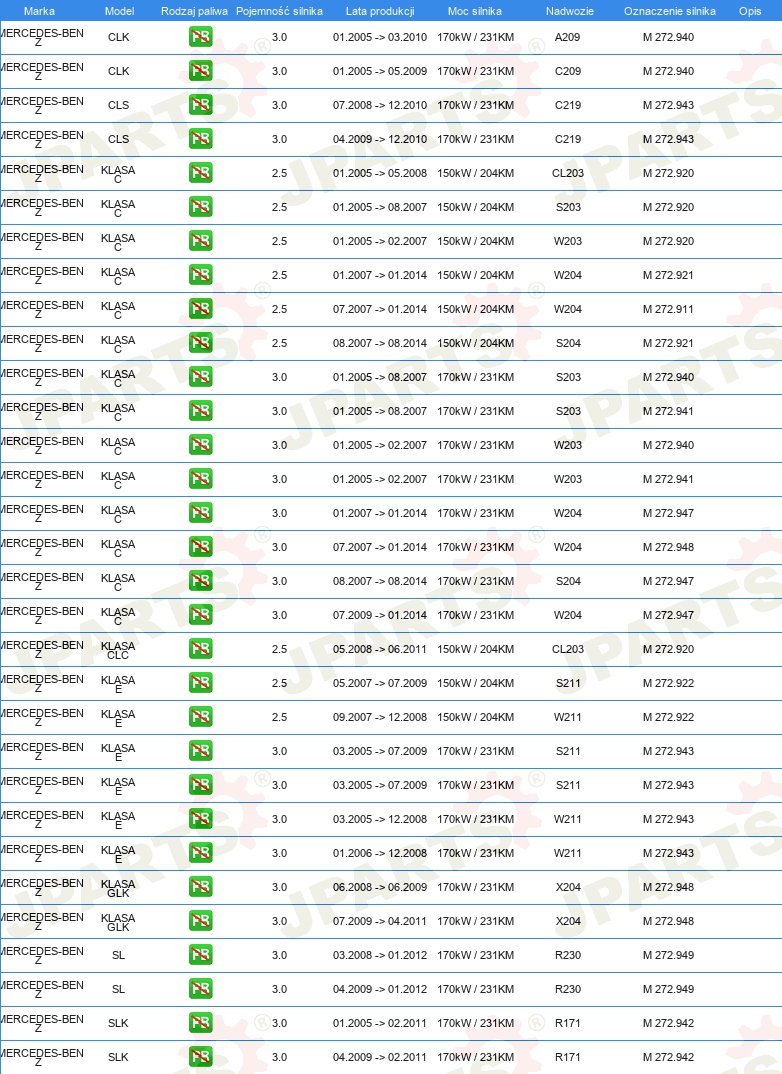Image resolution: width=782 pixels, height=1074 pixels.
Task: Select the R171 cell in the 01.2005 SLK row
Action: tap(568, 1023)
